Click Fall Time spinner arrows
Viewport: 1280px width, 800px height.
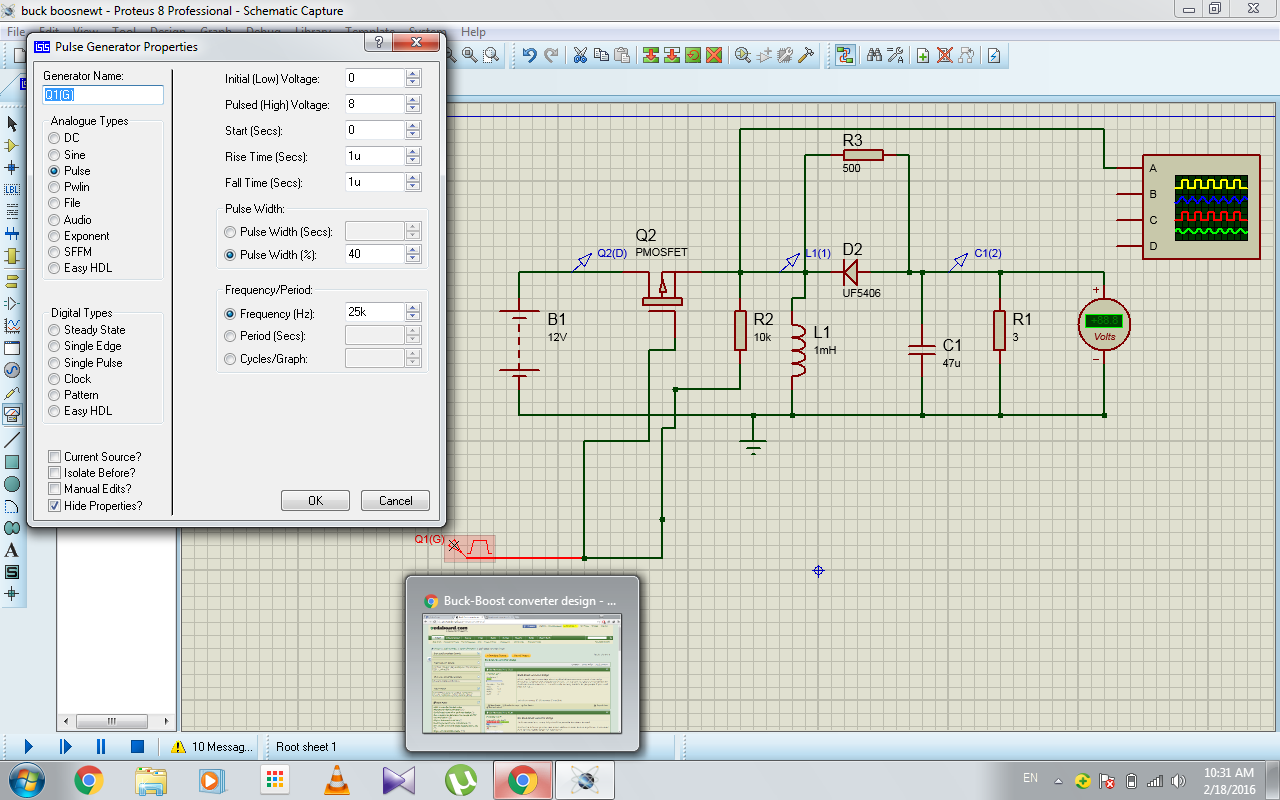(413, 182)
